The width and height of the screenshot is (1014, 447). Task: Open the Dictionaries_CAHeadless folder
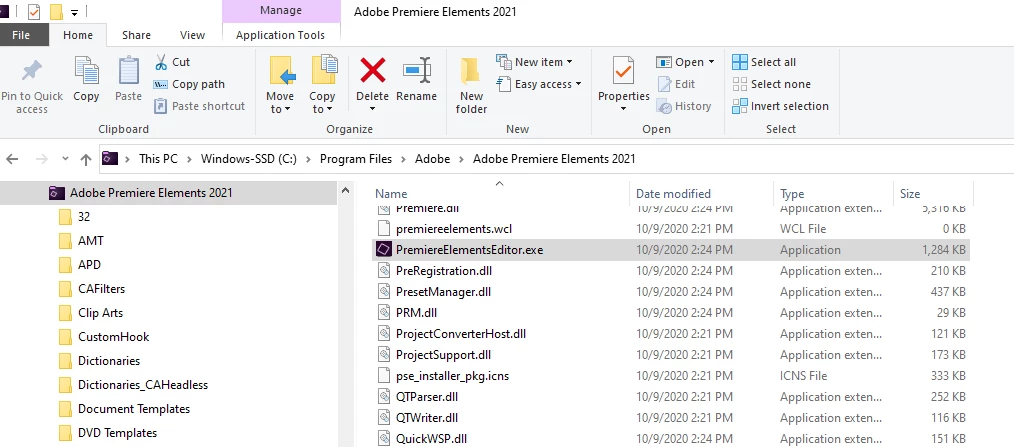point(143,385)
